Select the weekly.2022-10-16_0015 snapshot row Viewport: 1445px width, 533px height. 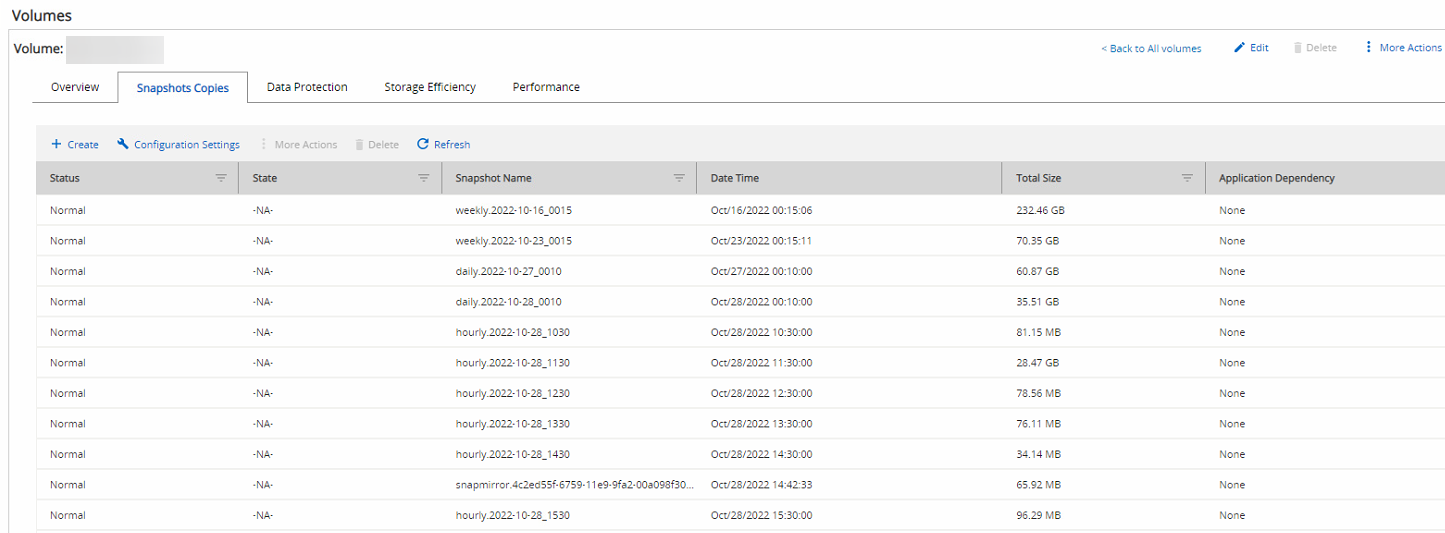coord(513,211)
